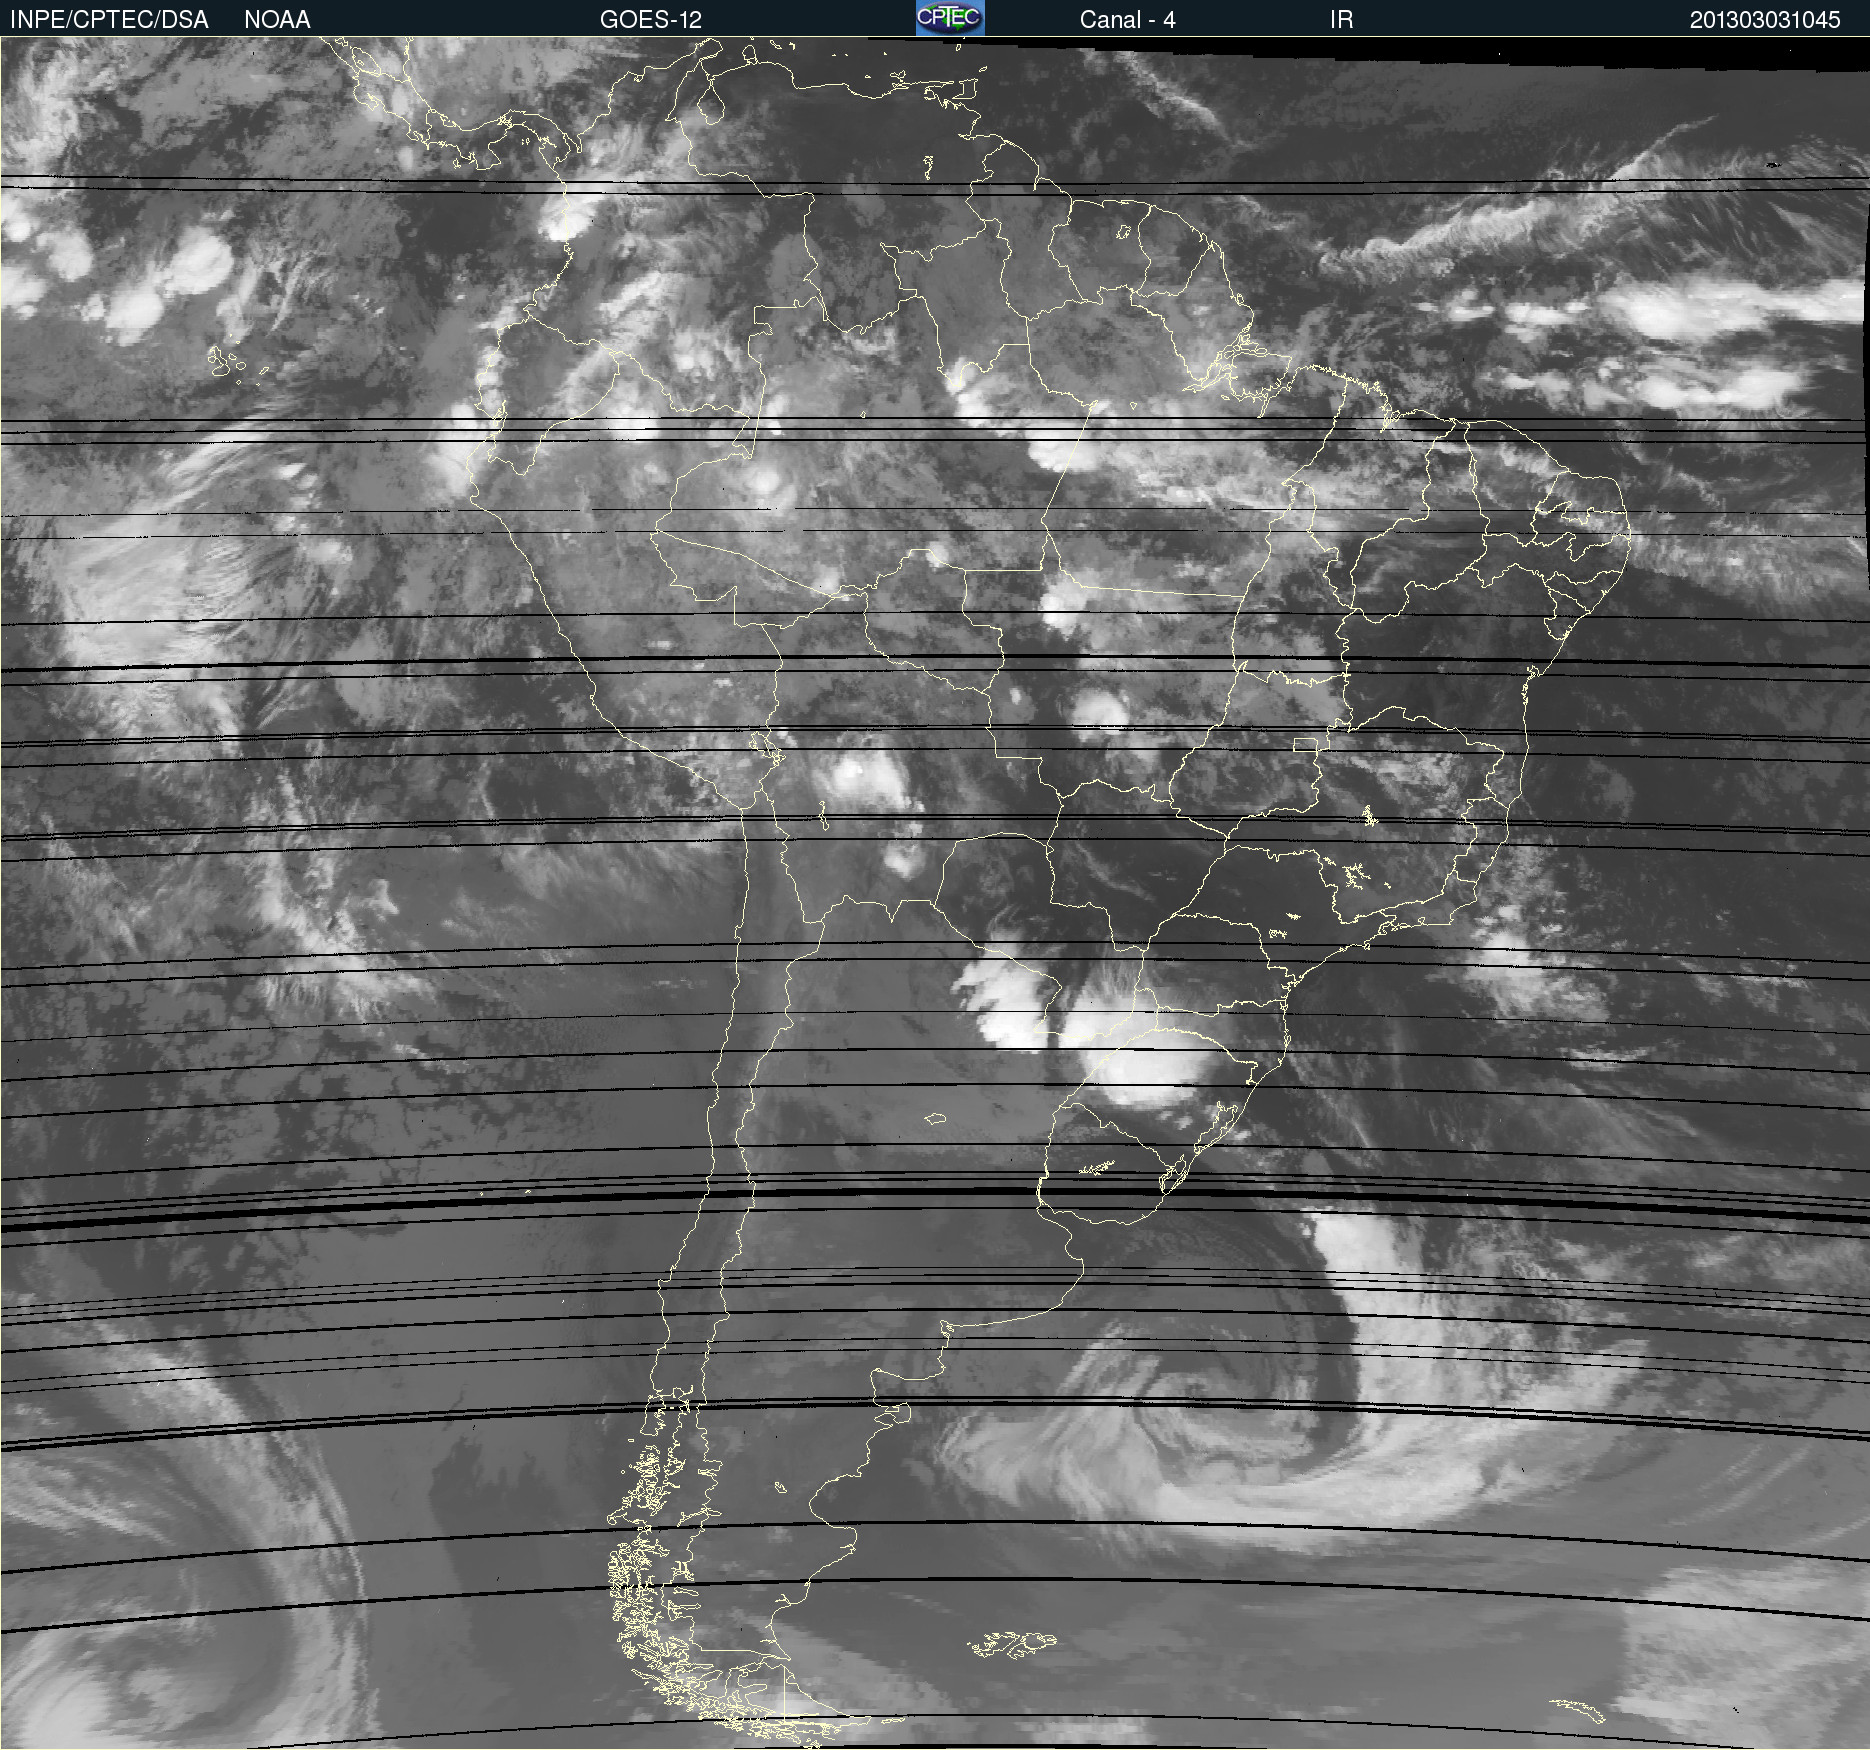This screenshot has height=1750, width=1870.
Task: Click the IR label in the header
Action: (1341, 19)
